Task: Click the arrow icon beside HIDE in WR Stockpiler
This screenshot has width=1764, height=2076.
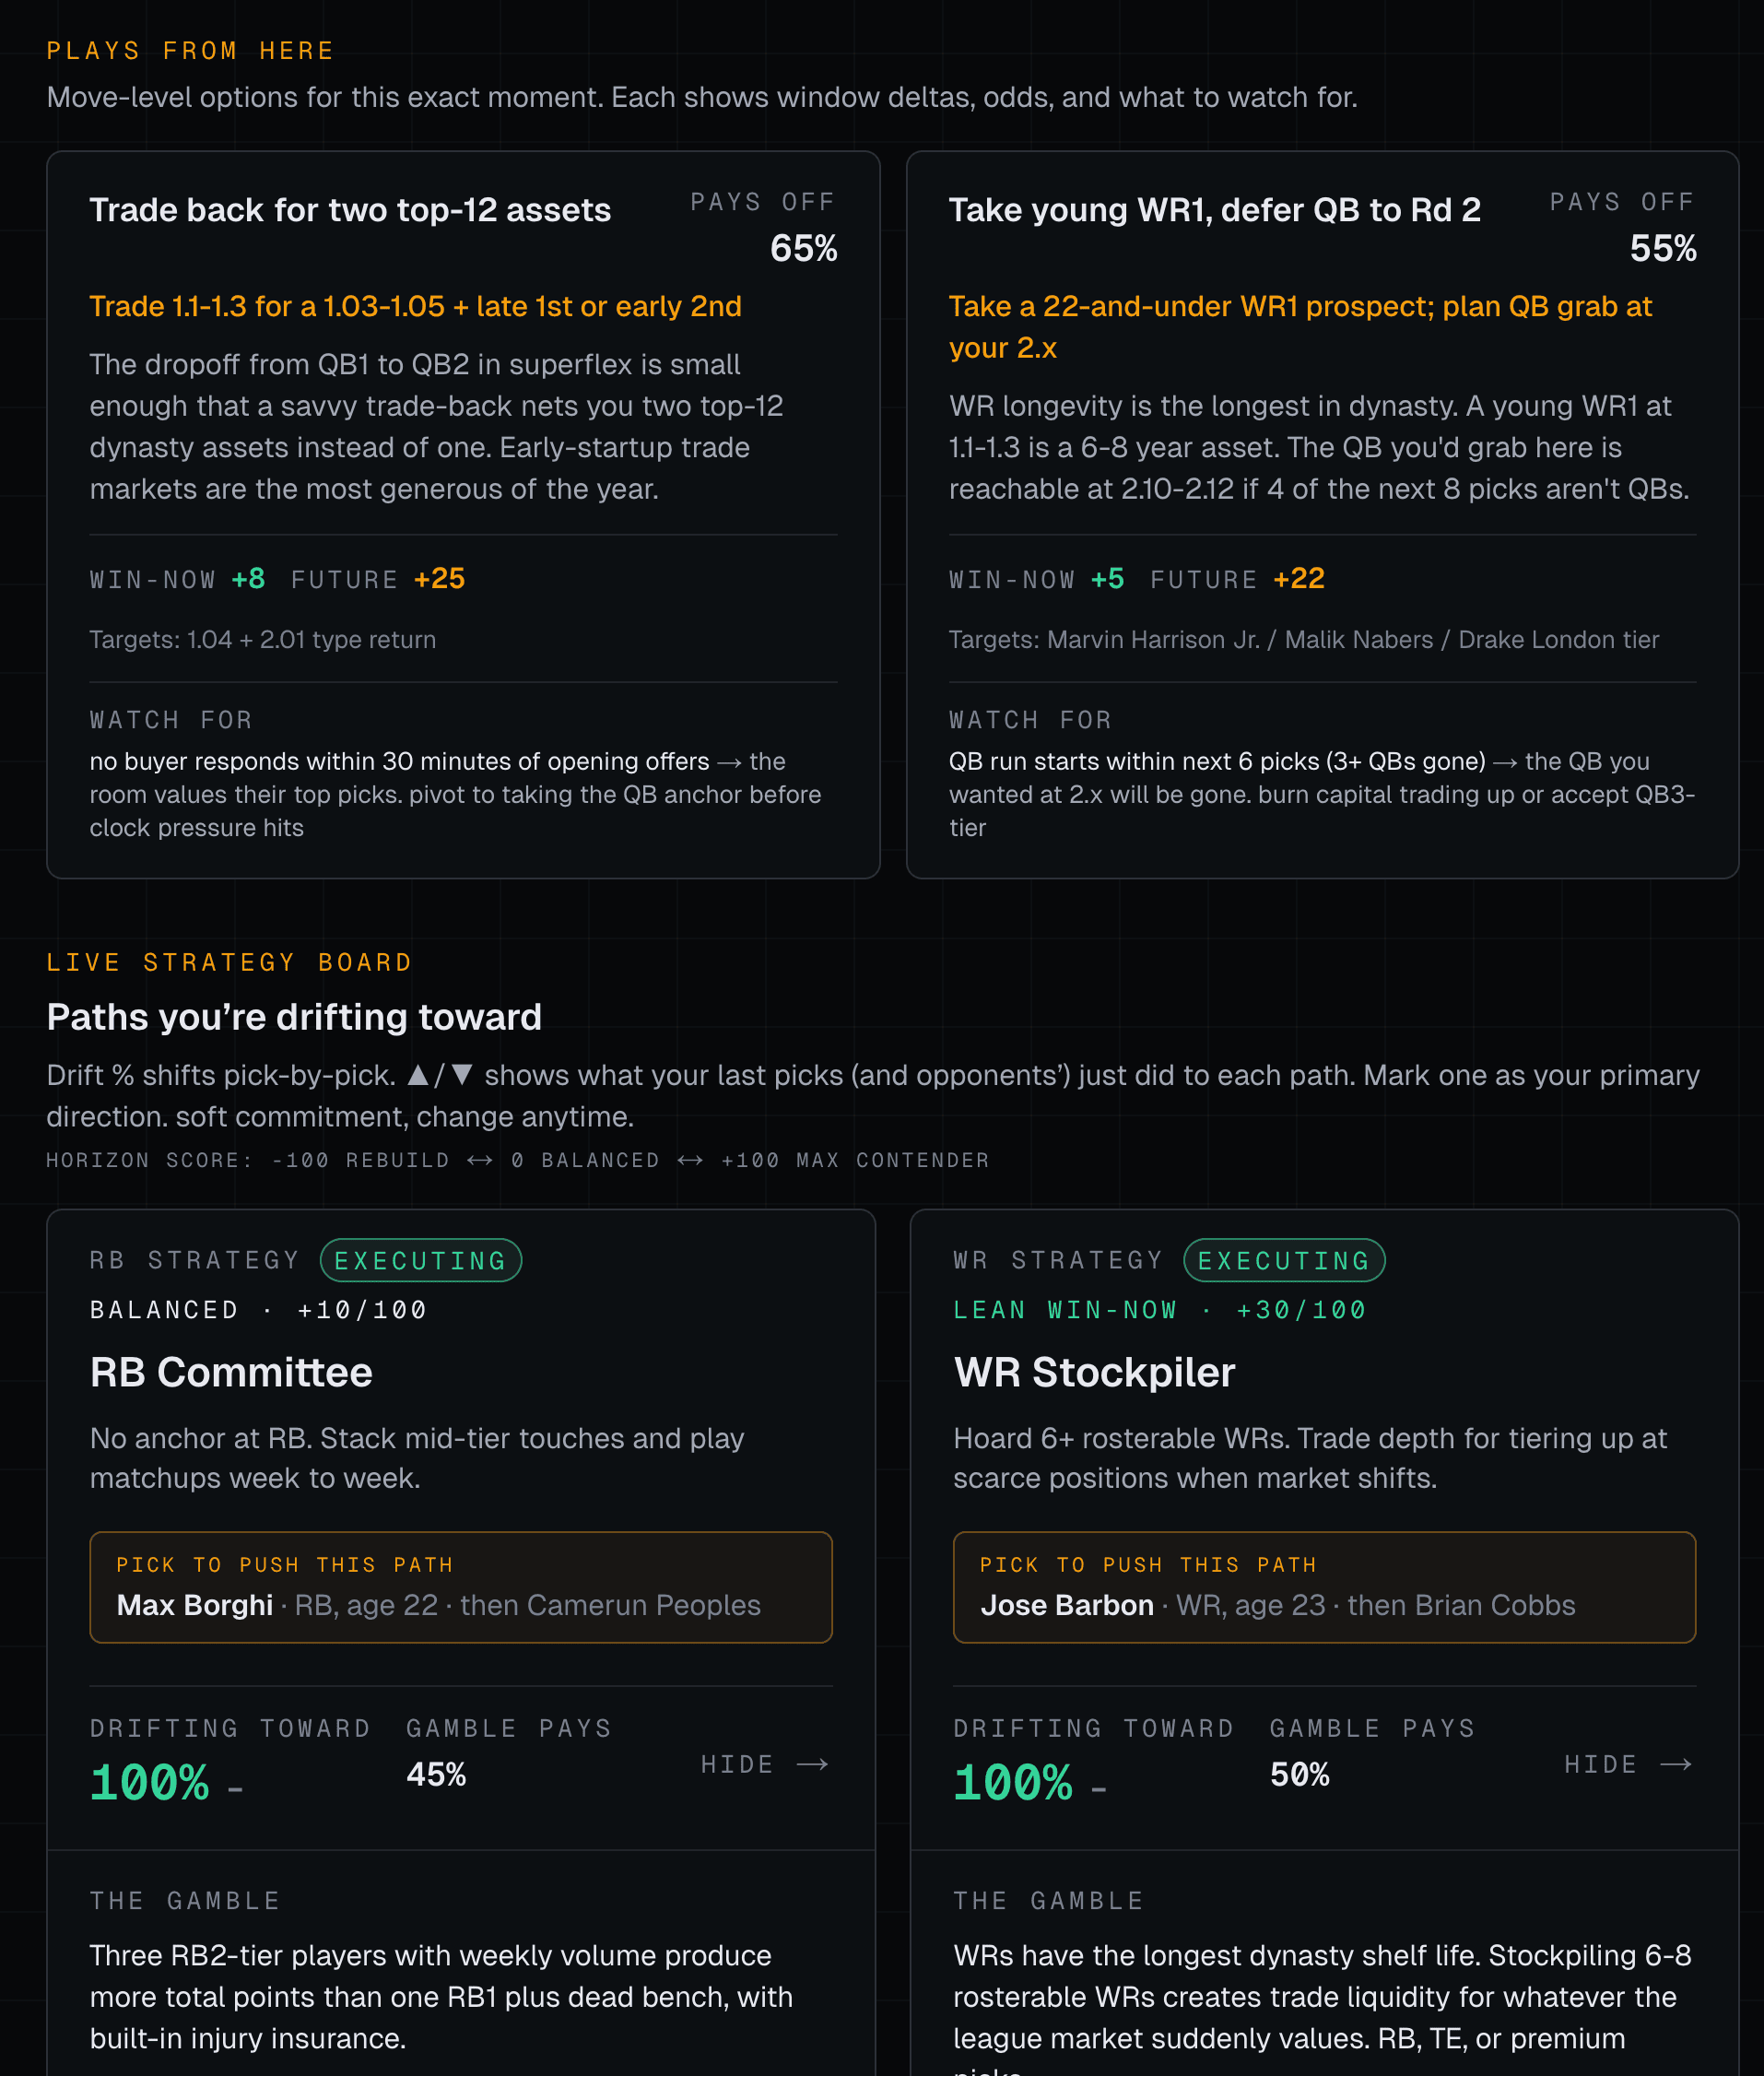Action: coord(1676,1764)
